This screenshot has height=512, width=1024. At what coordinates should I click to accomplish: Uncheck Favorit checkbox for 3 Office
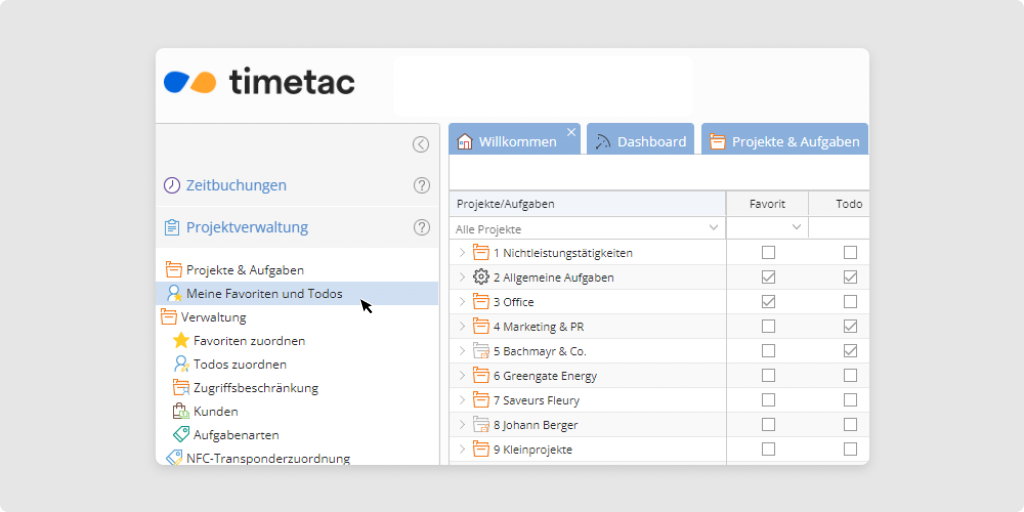pyautogui.click(x=768, y=302)
